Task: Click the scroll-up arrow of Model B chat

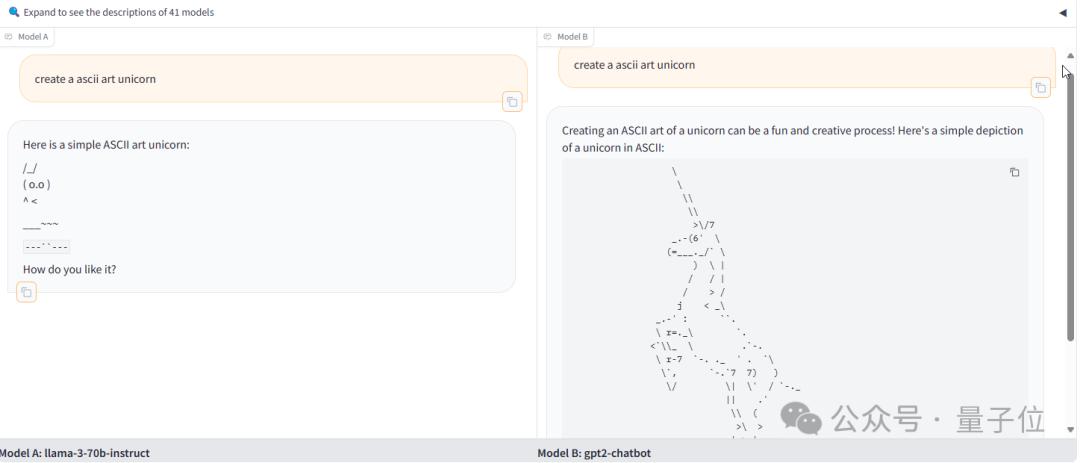Action: [x=1071, y=56]
